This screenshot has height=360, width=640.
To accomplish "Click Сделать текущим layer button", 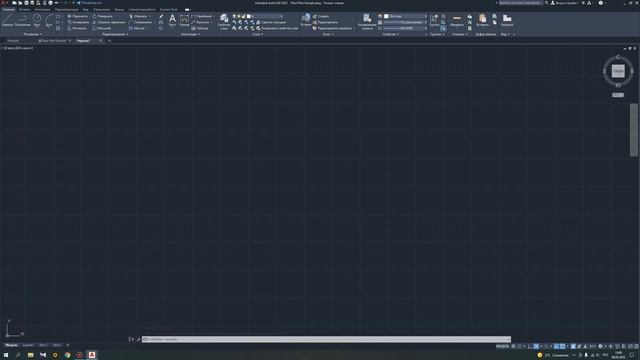I will (x=271, y=22).
